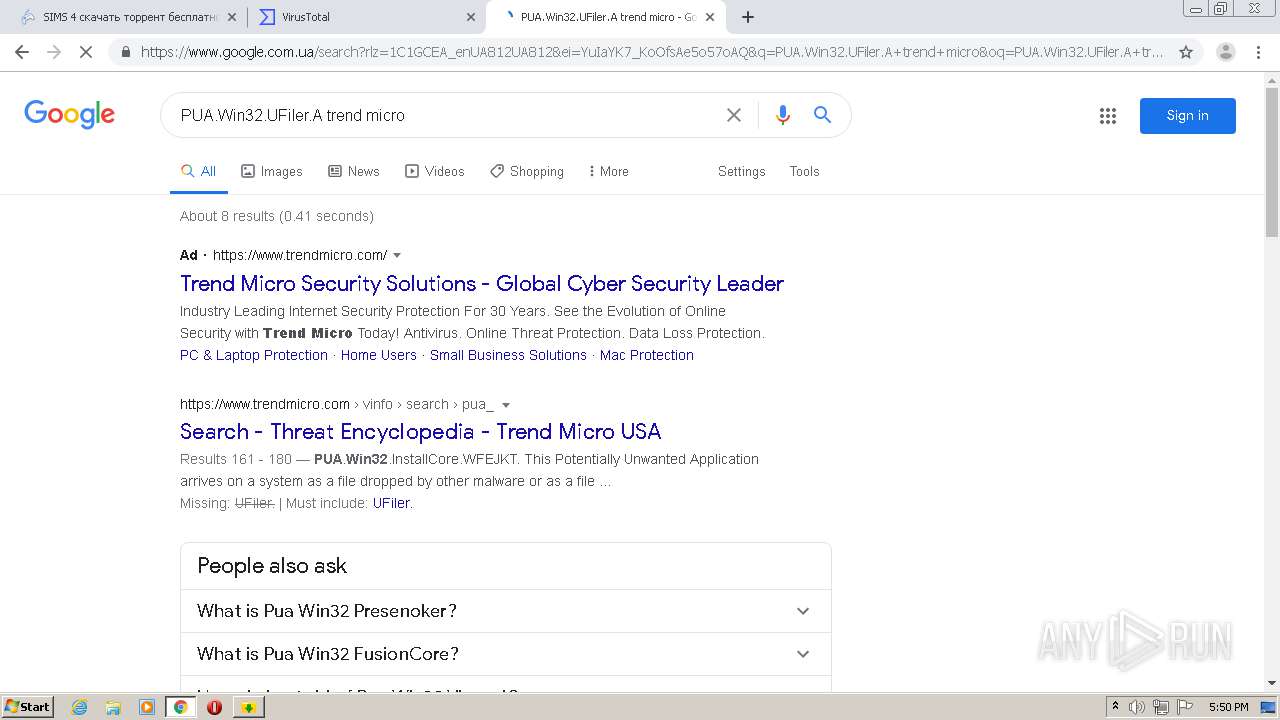Switch to News results
The height and width of the screenshot is (720, 1280).
click(x=354, y=171)
